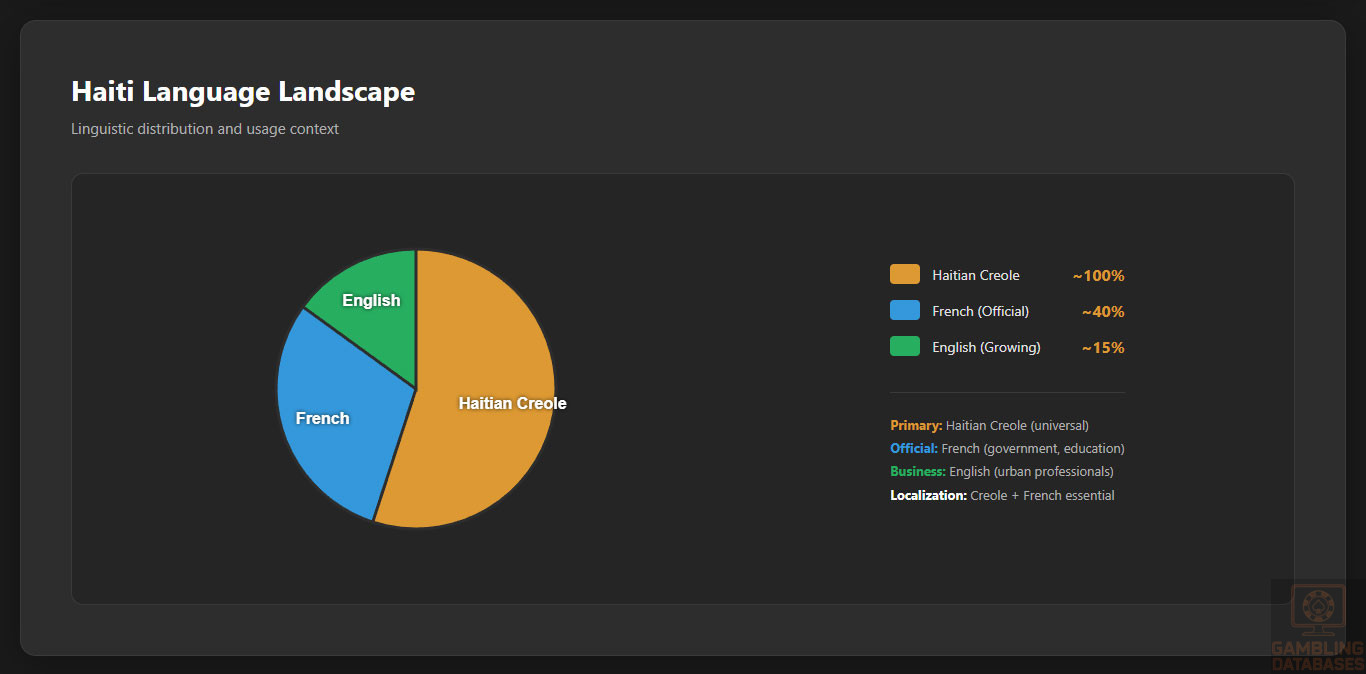
Task: Click the orange Haitian Creole legend swatch
Action: pos(904,275)
